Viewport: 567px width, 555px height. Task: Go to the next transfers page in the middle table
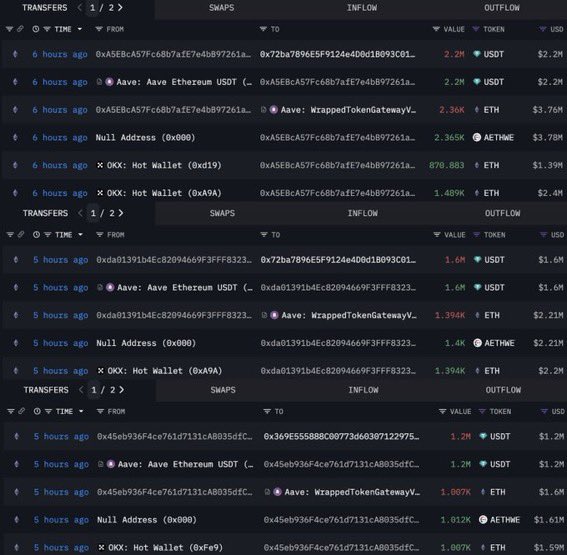(121, 213)
